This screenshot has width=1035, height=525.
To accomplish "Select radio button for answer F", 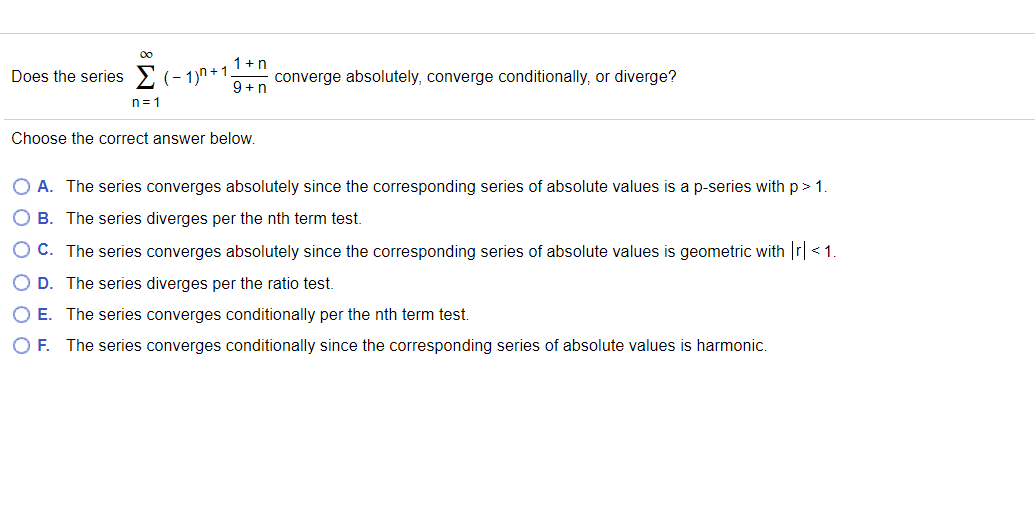I will (22, 345).
